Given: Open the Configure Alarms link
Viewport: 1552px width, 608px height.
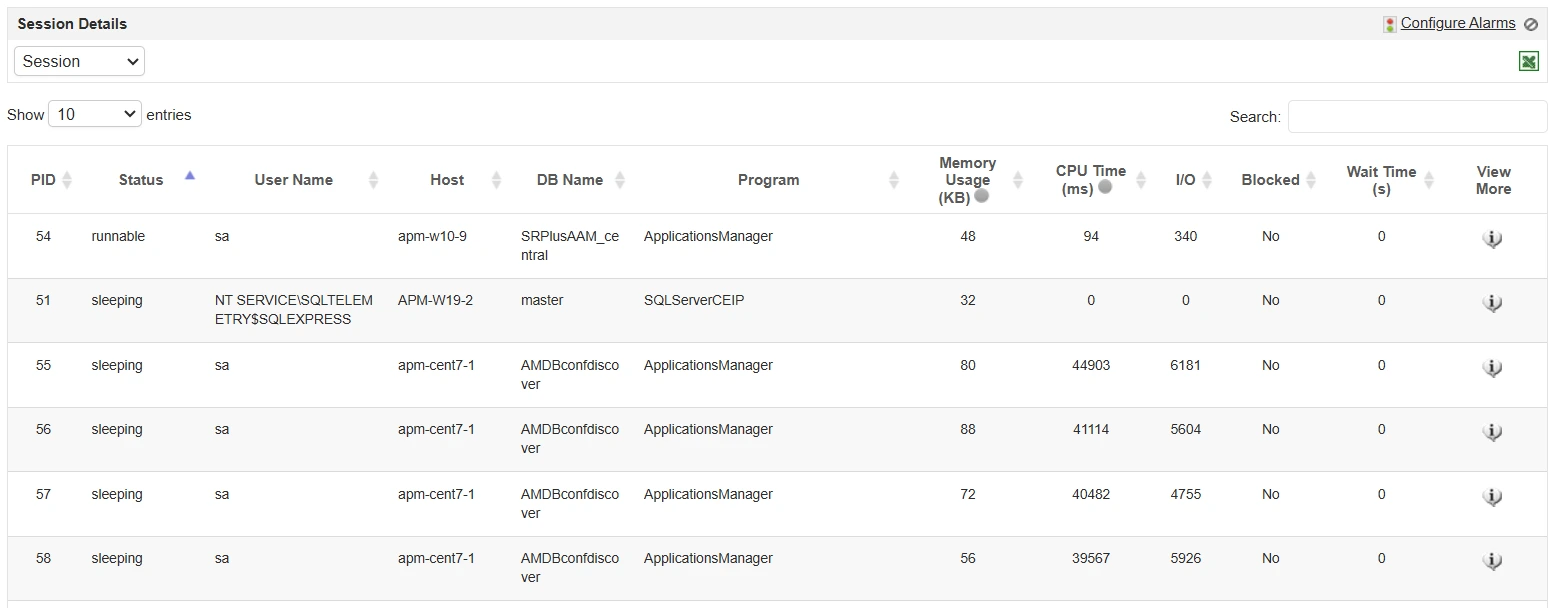Looking at the screenshot, I should click(1459, 22).
